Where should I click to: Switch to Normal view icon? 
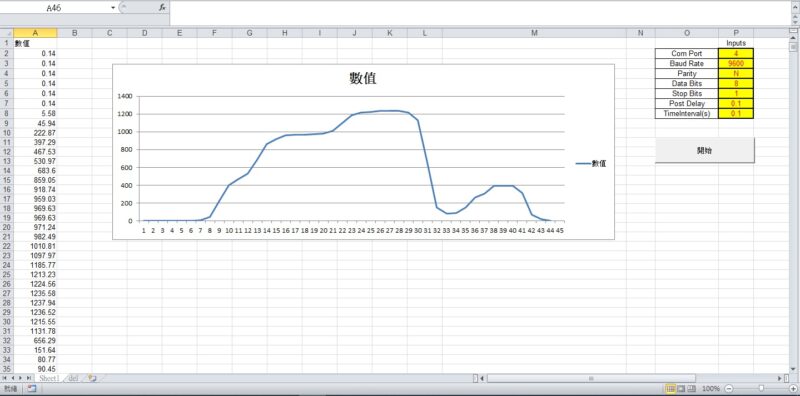click(x=671, y=389)
